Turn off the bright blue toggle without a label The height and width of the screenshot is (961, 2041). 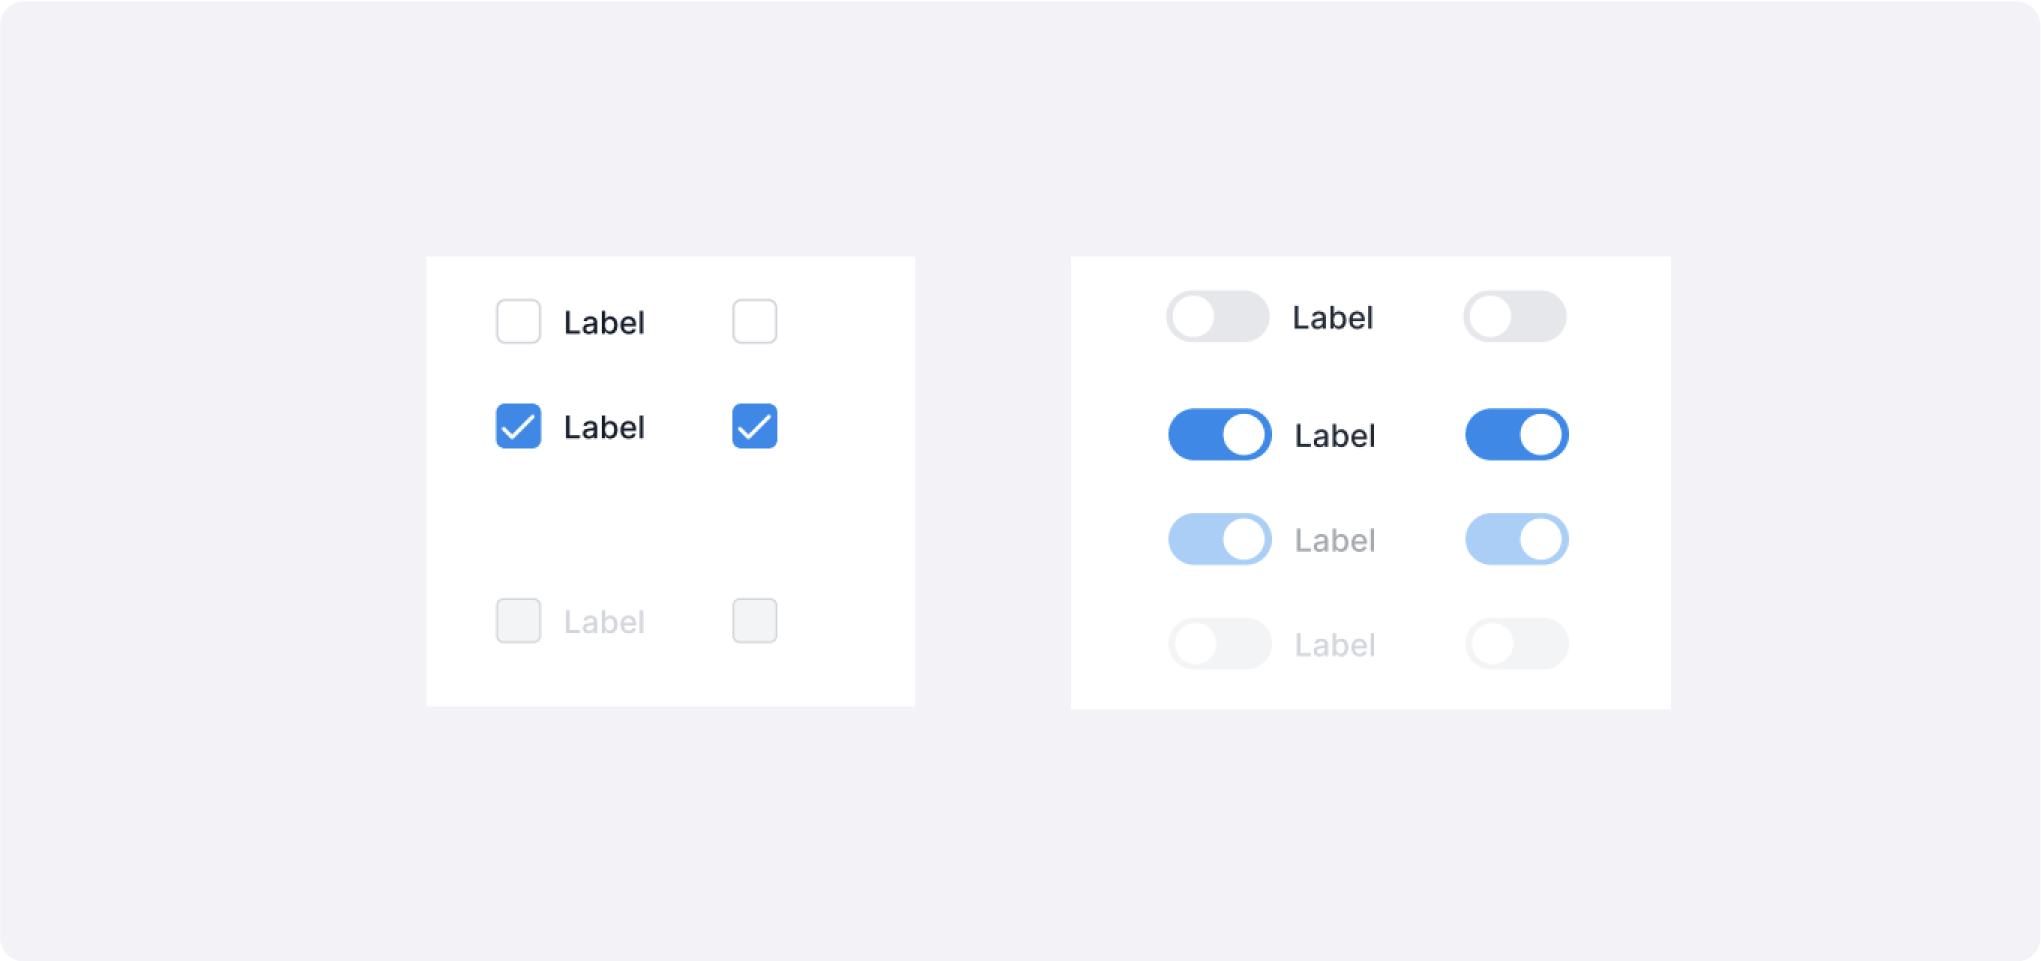pos(1516,435)
